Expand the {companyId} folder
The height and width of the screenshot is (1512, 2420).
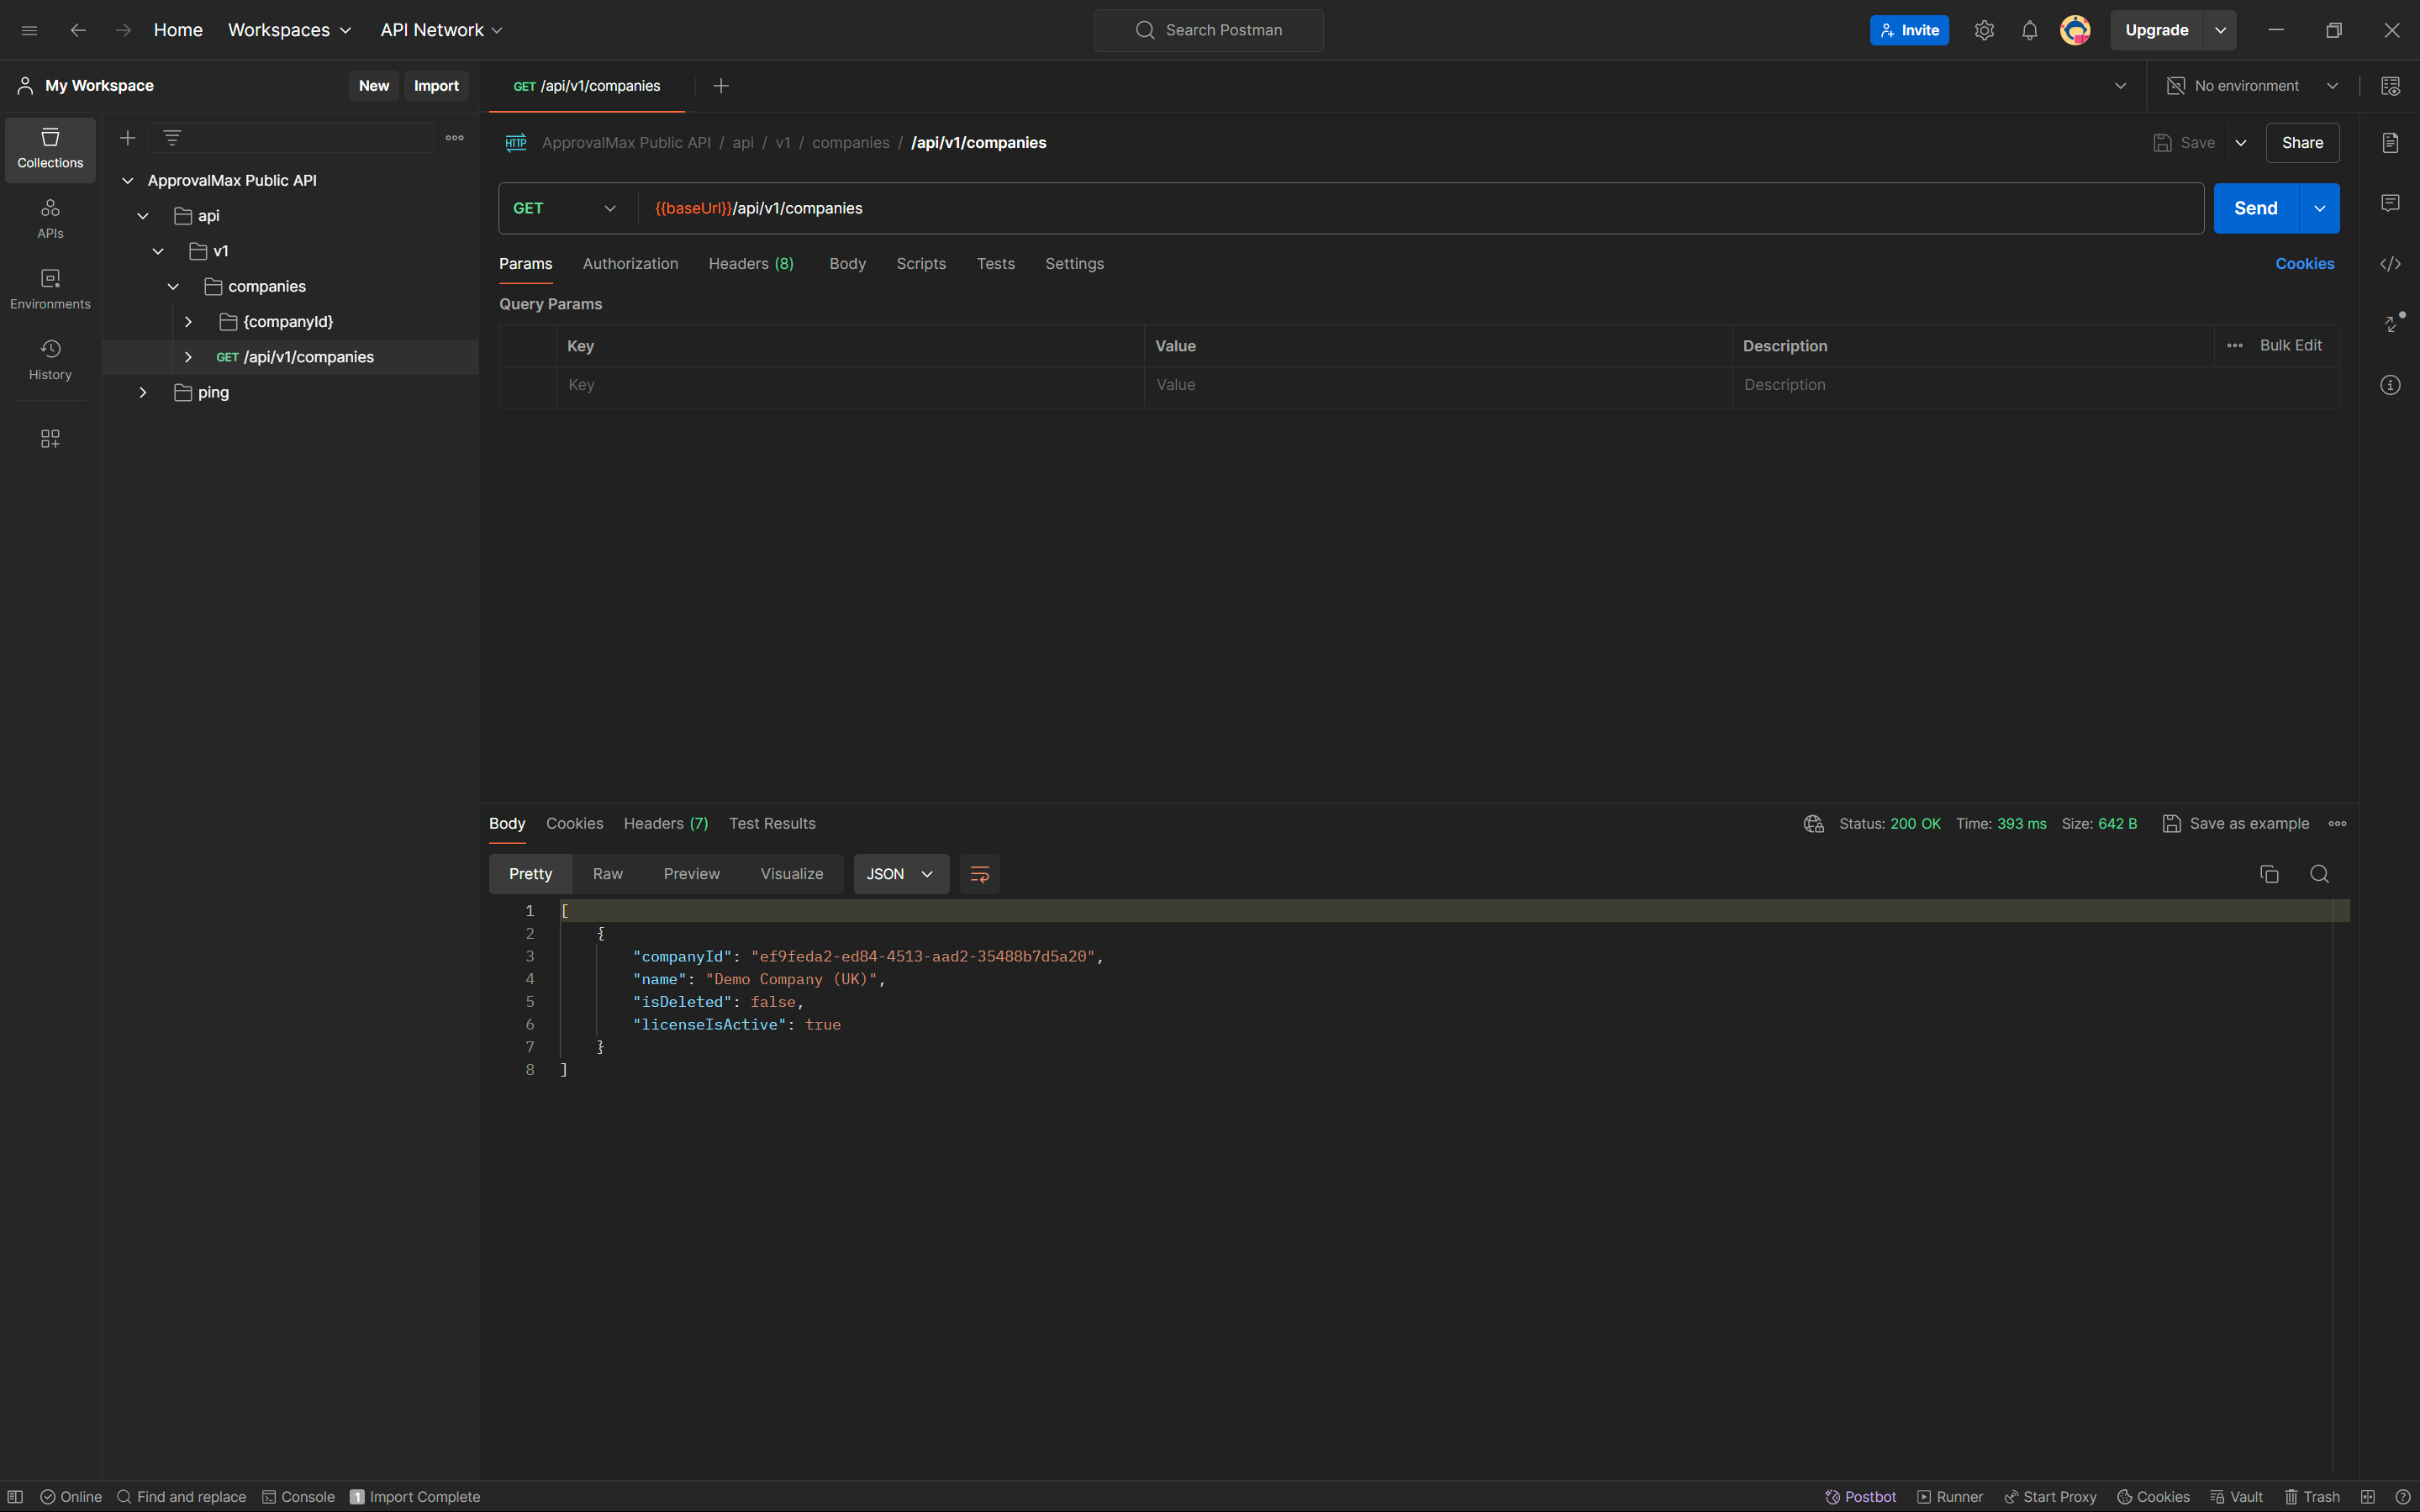click(188, 322)
